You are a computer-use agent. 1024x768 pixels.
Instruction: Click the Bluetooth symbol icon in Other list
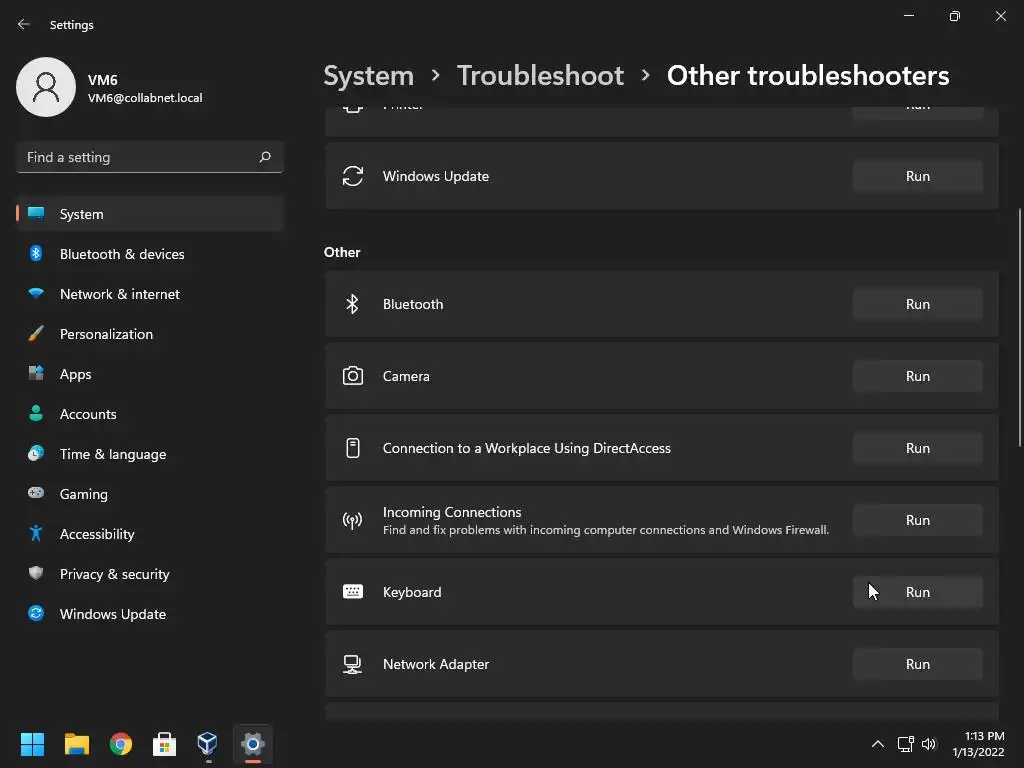353,304
